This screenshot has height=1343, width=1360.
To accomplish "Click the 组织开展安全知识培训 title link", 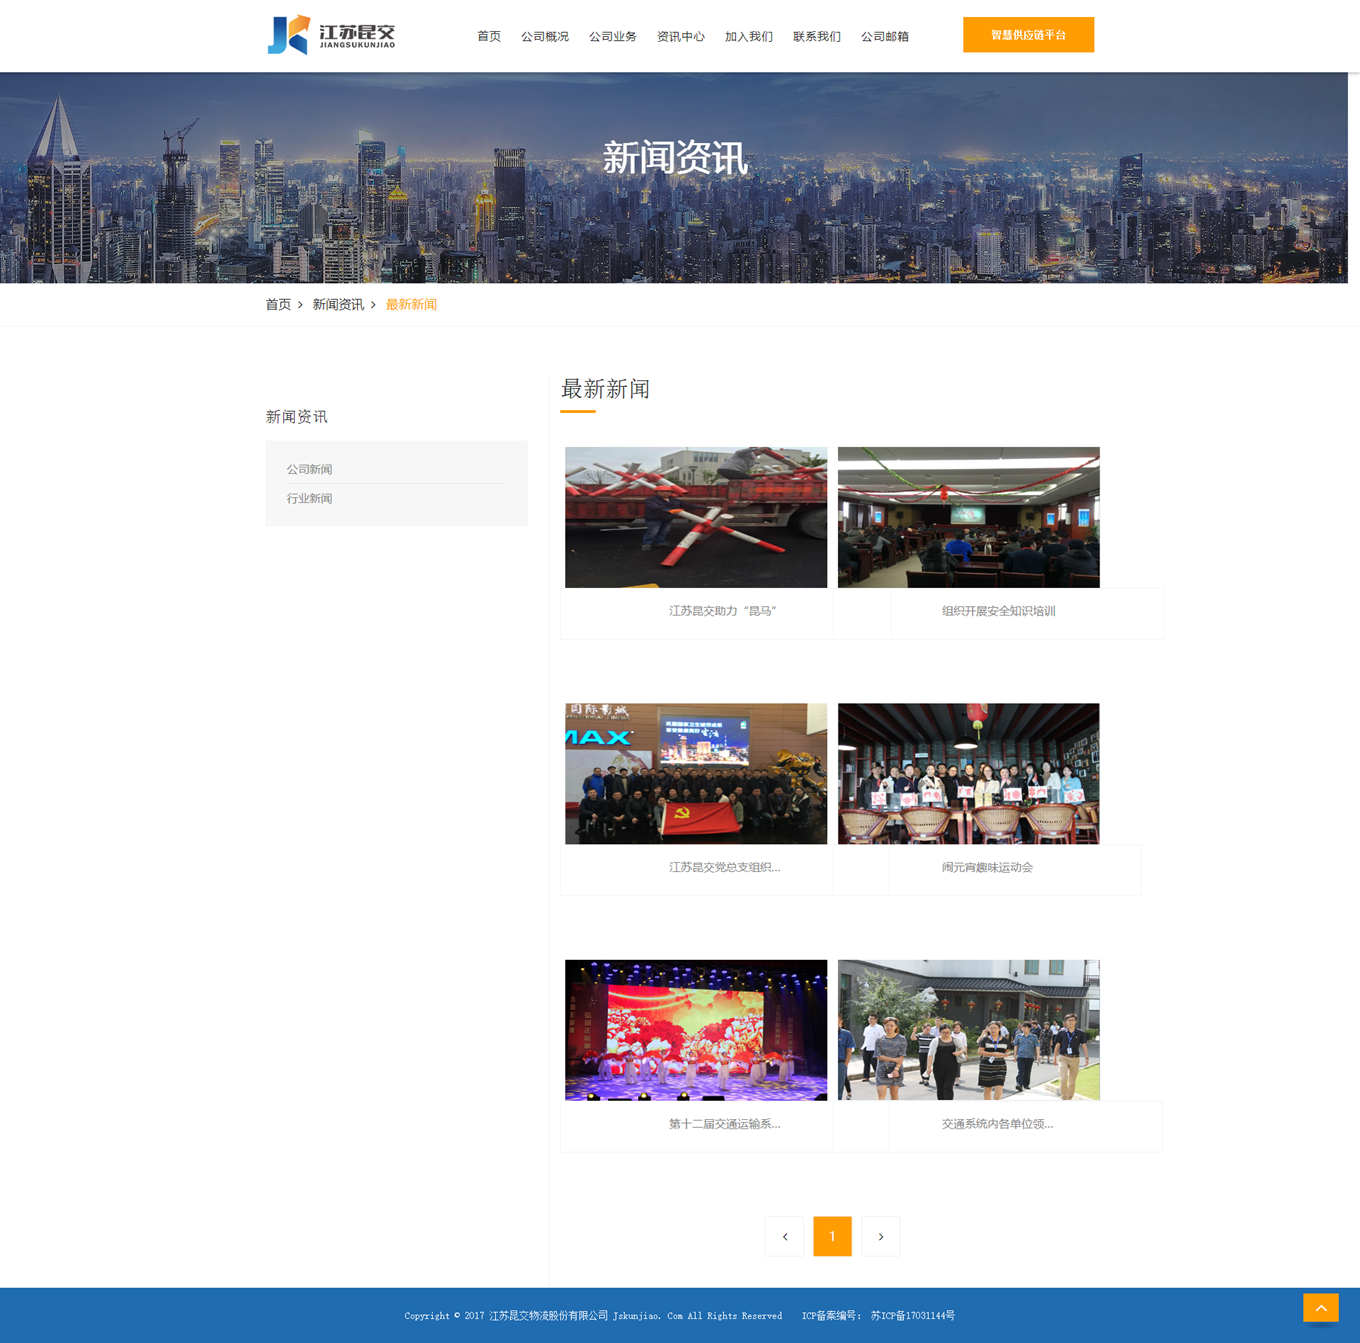I will pyautogui.click(x=998, y=611).
